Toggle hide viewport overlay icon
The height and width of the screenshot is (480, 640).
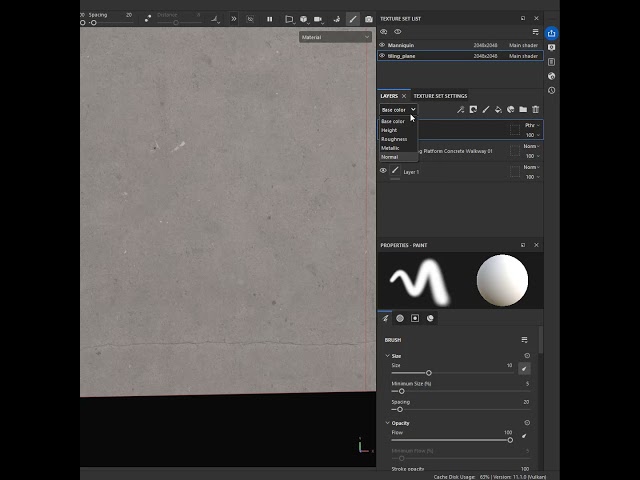coord(250,19)
